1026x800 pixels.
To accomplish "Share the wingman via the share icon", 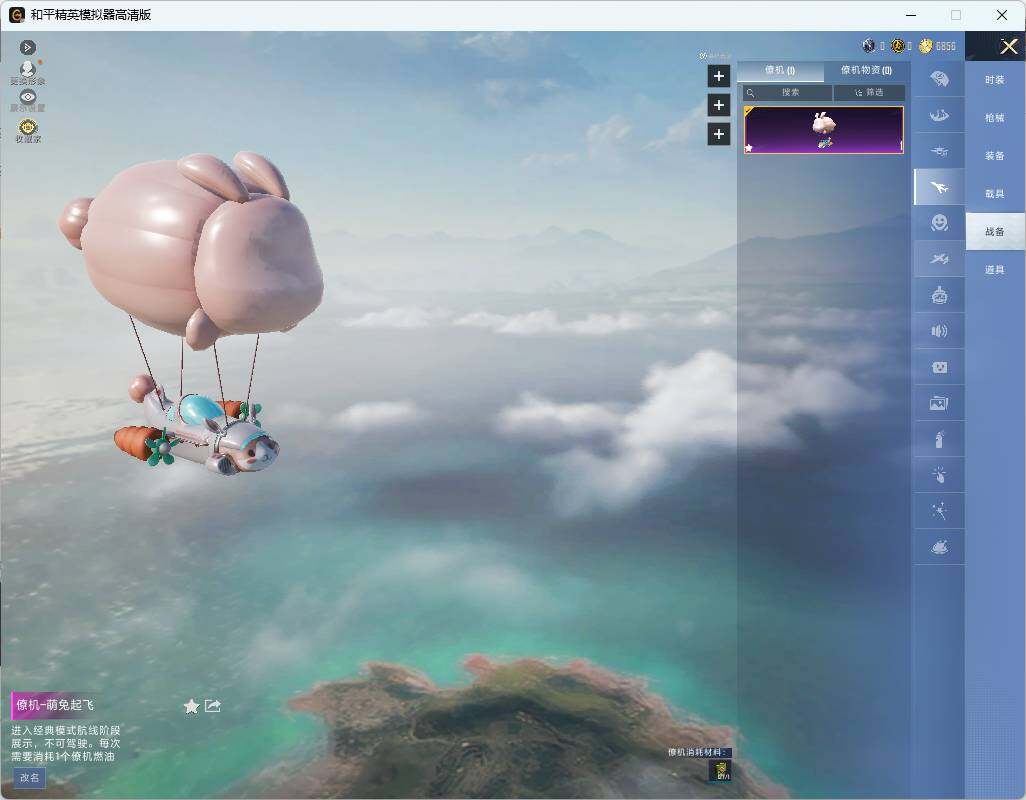I will pyautogui.click(x=213, y=706).
